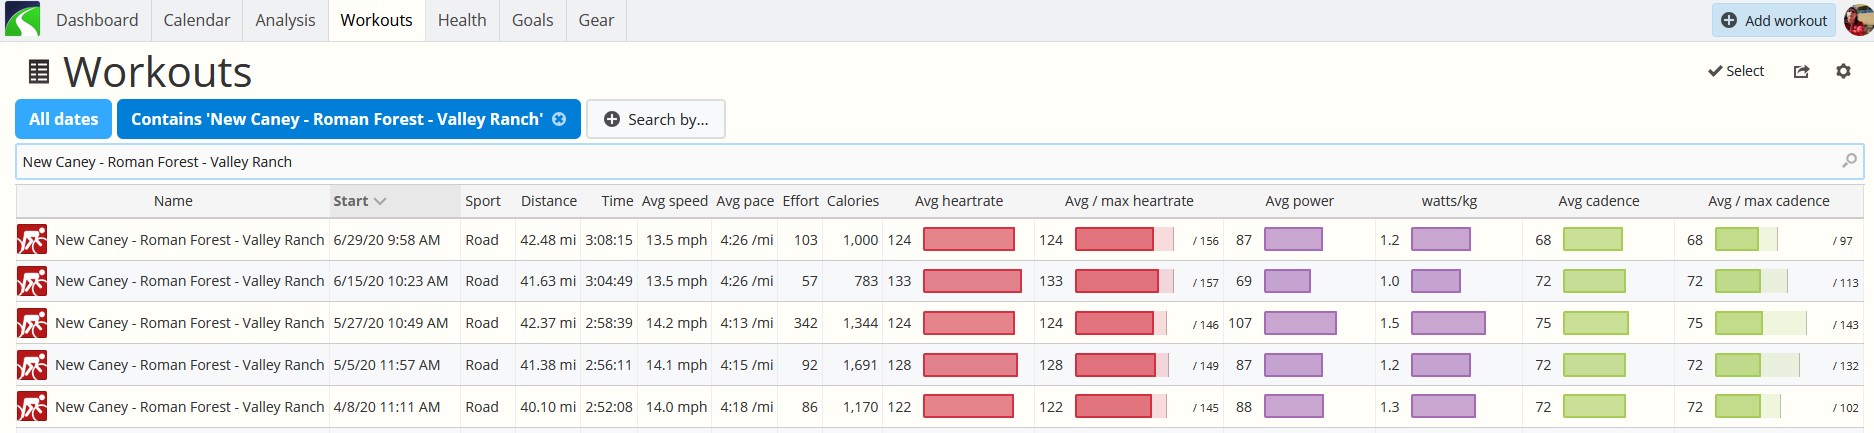The width and height of the screenshot is (1874, 433).
Task: Sort by Start column arrow
Action: coord(380,201)
